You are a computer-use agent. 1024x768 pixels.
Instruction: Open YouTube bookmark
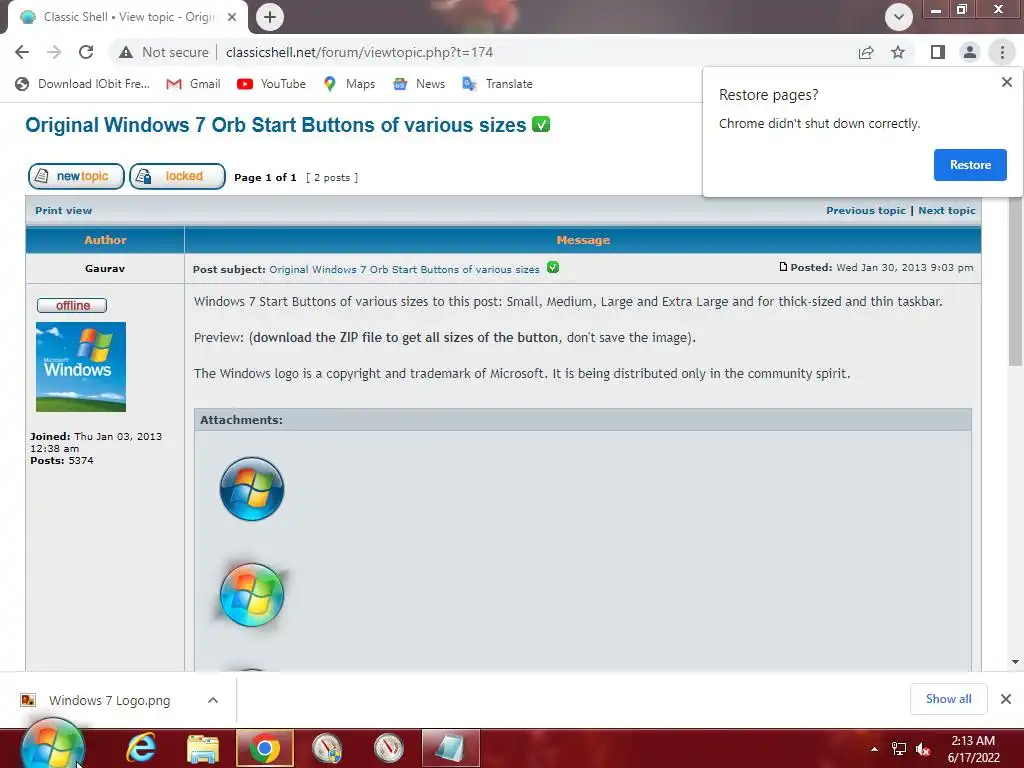tap(271, 84)
